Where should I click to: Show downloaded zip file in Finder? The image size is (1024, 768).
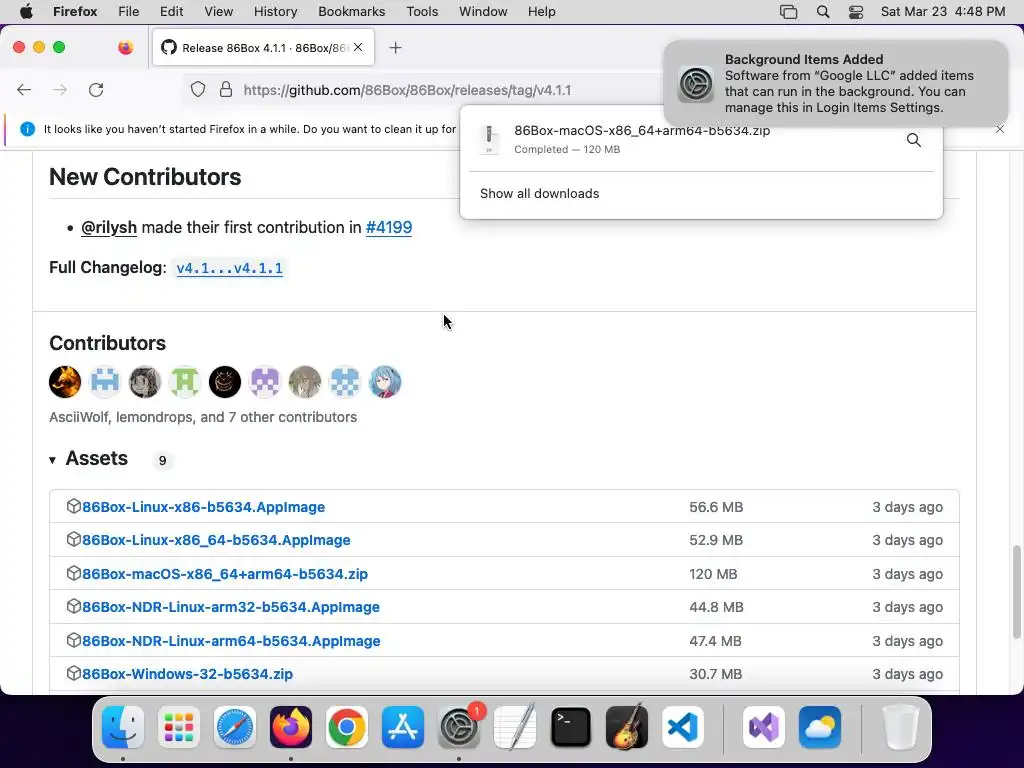point(914,140)
